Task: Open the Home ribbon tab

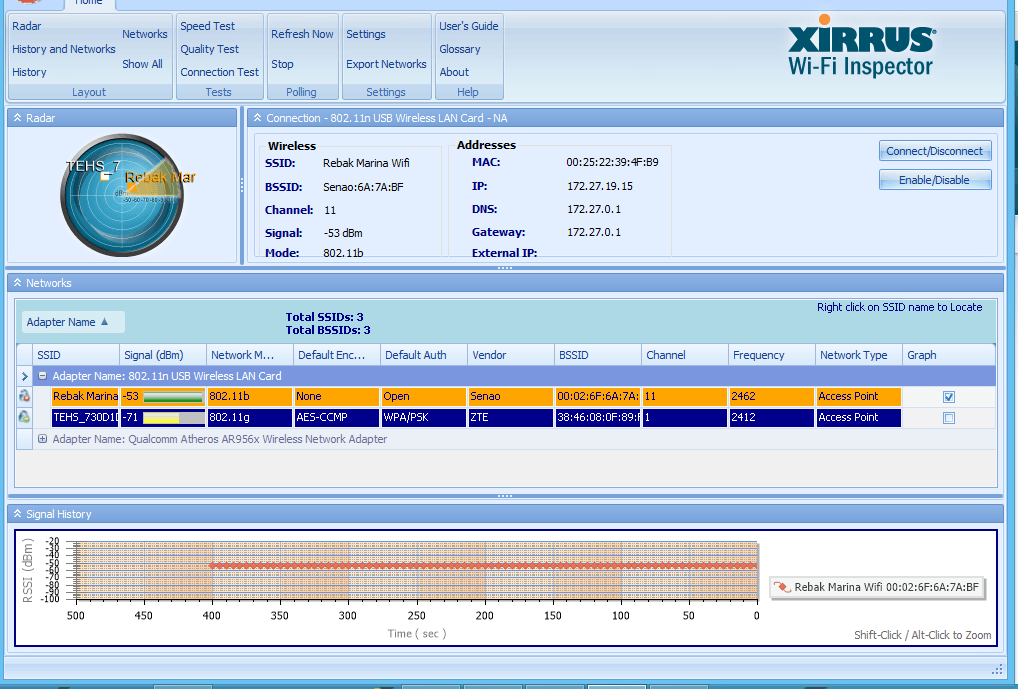Action: point(88,3)
